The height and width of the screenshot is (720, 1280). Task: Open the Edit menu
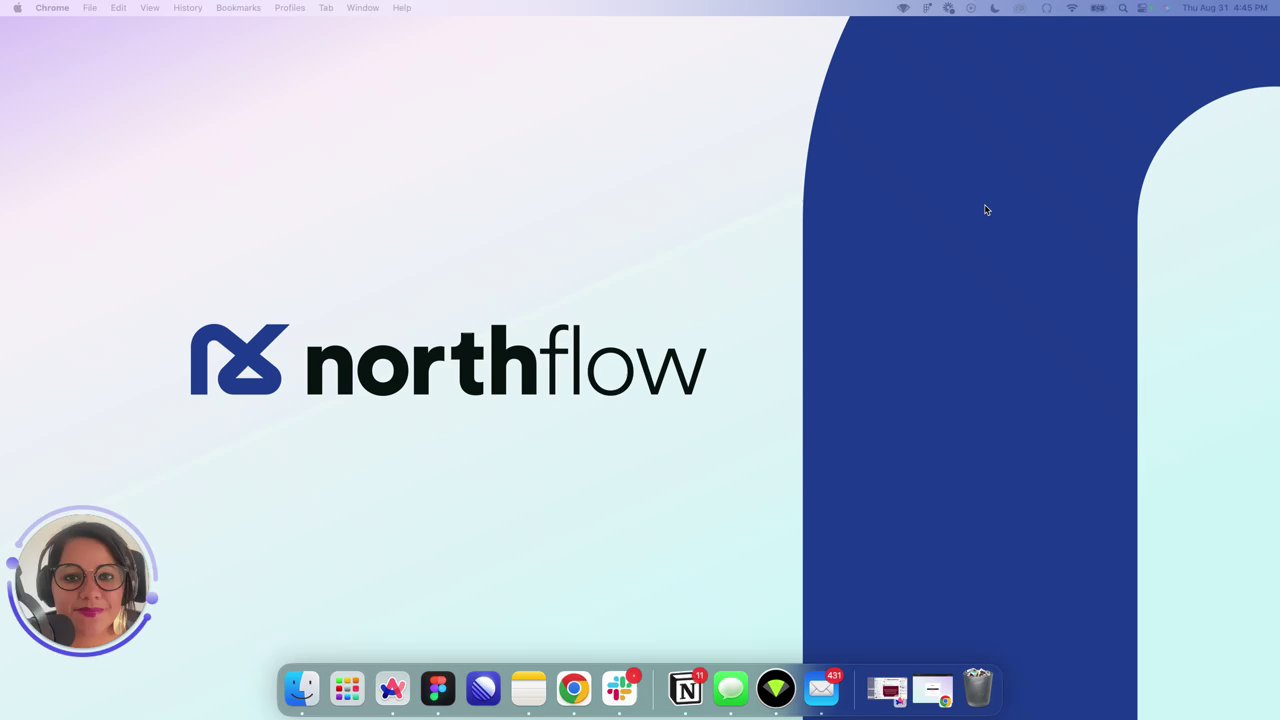point(118,8)
